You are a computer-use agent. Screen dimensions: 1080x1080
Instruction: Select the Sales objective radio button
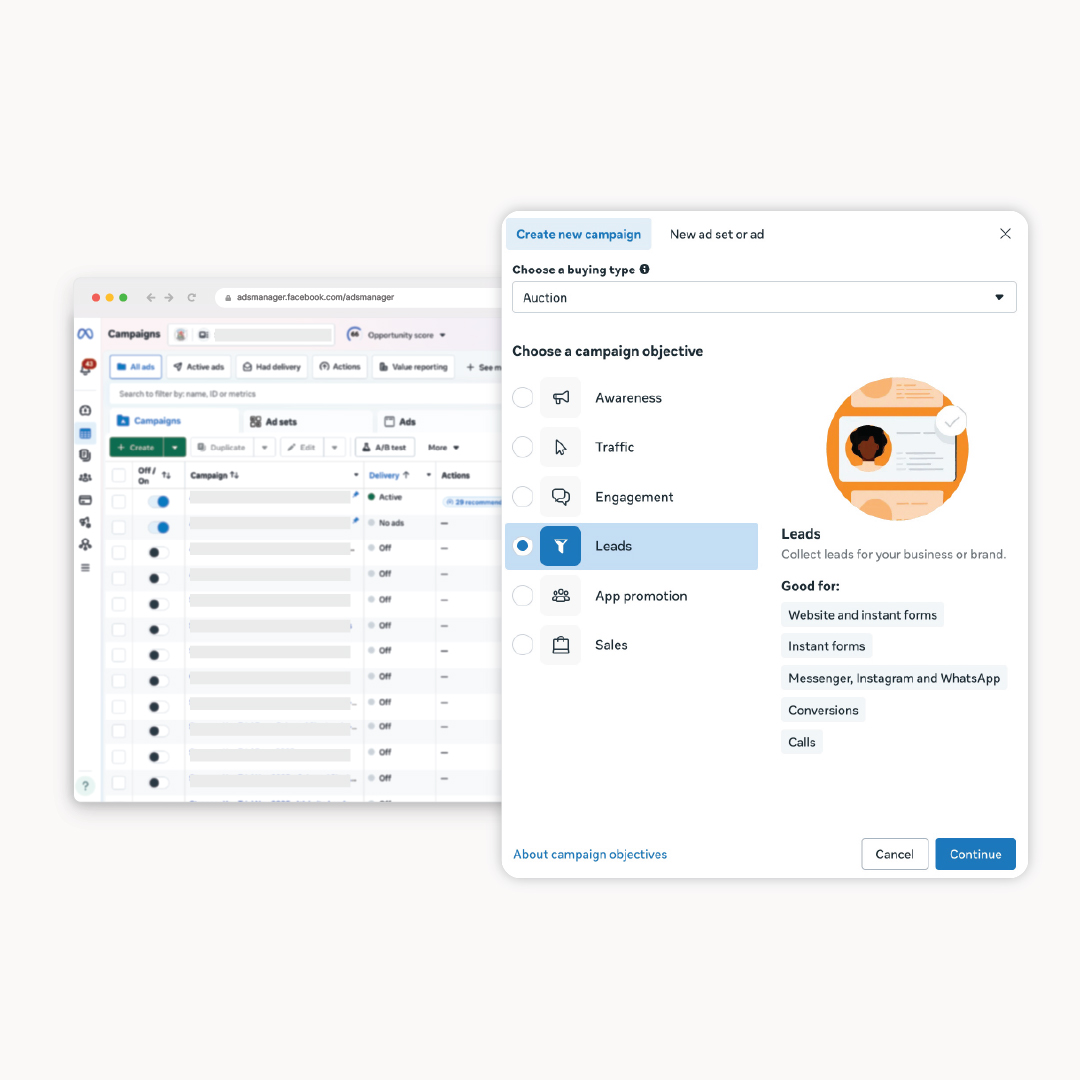pos(522,645)
